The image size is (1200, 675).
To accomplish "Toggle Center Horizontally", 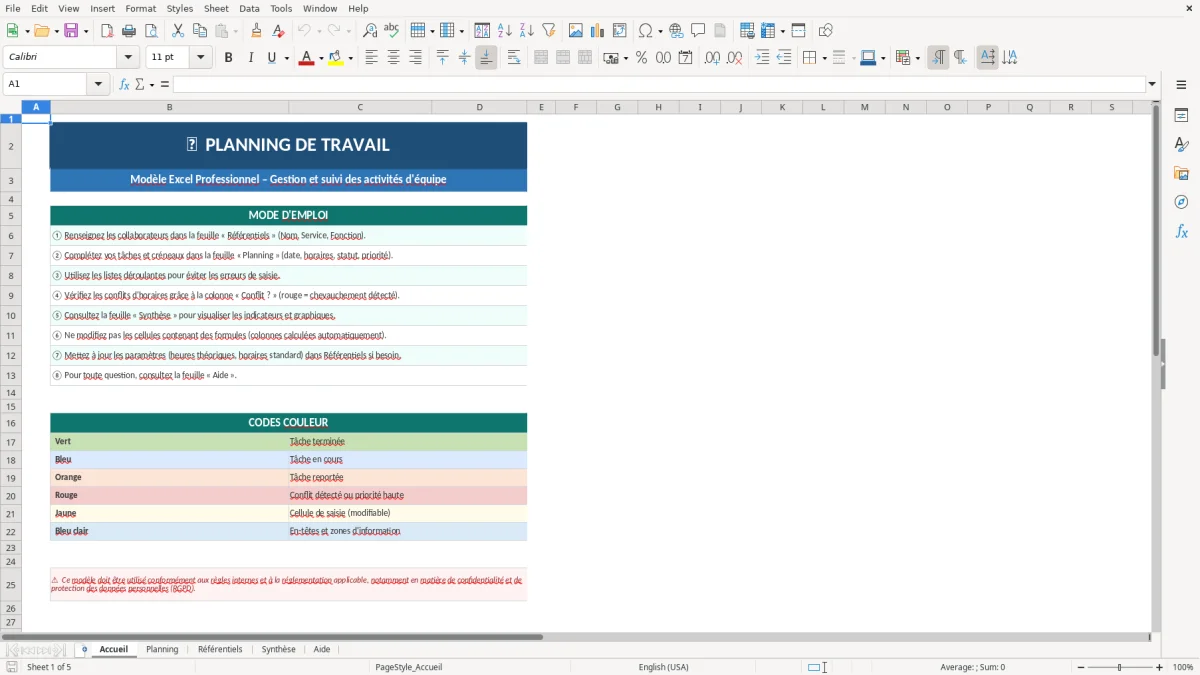I will (393, 58).
